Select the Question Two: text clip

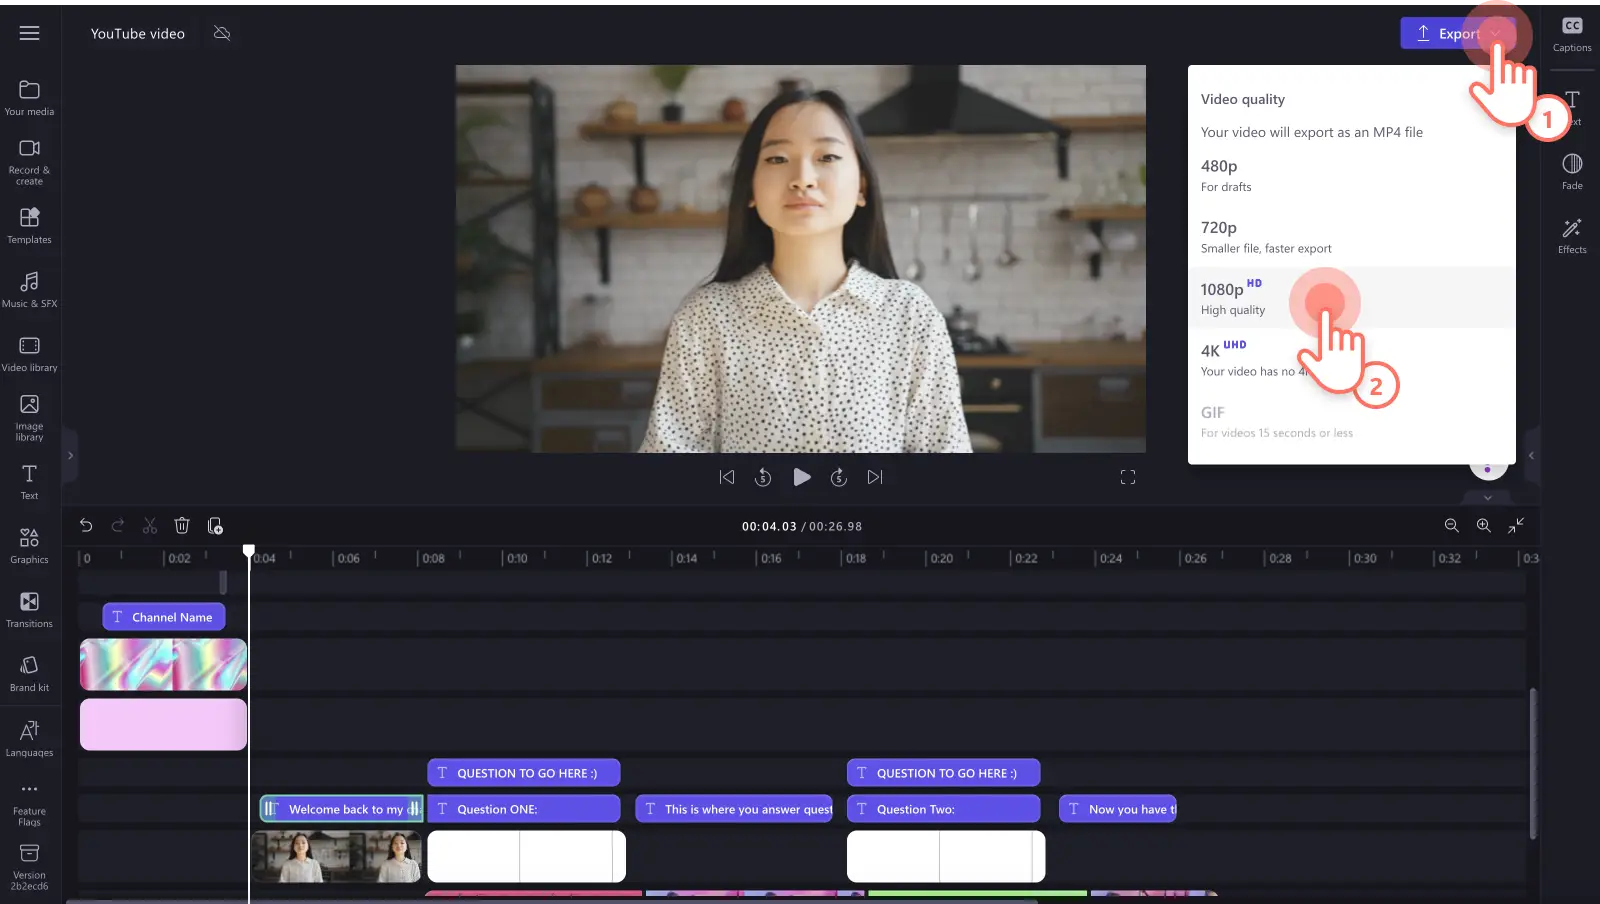[943, 809]
